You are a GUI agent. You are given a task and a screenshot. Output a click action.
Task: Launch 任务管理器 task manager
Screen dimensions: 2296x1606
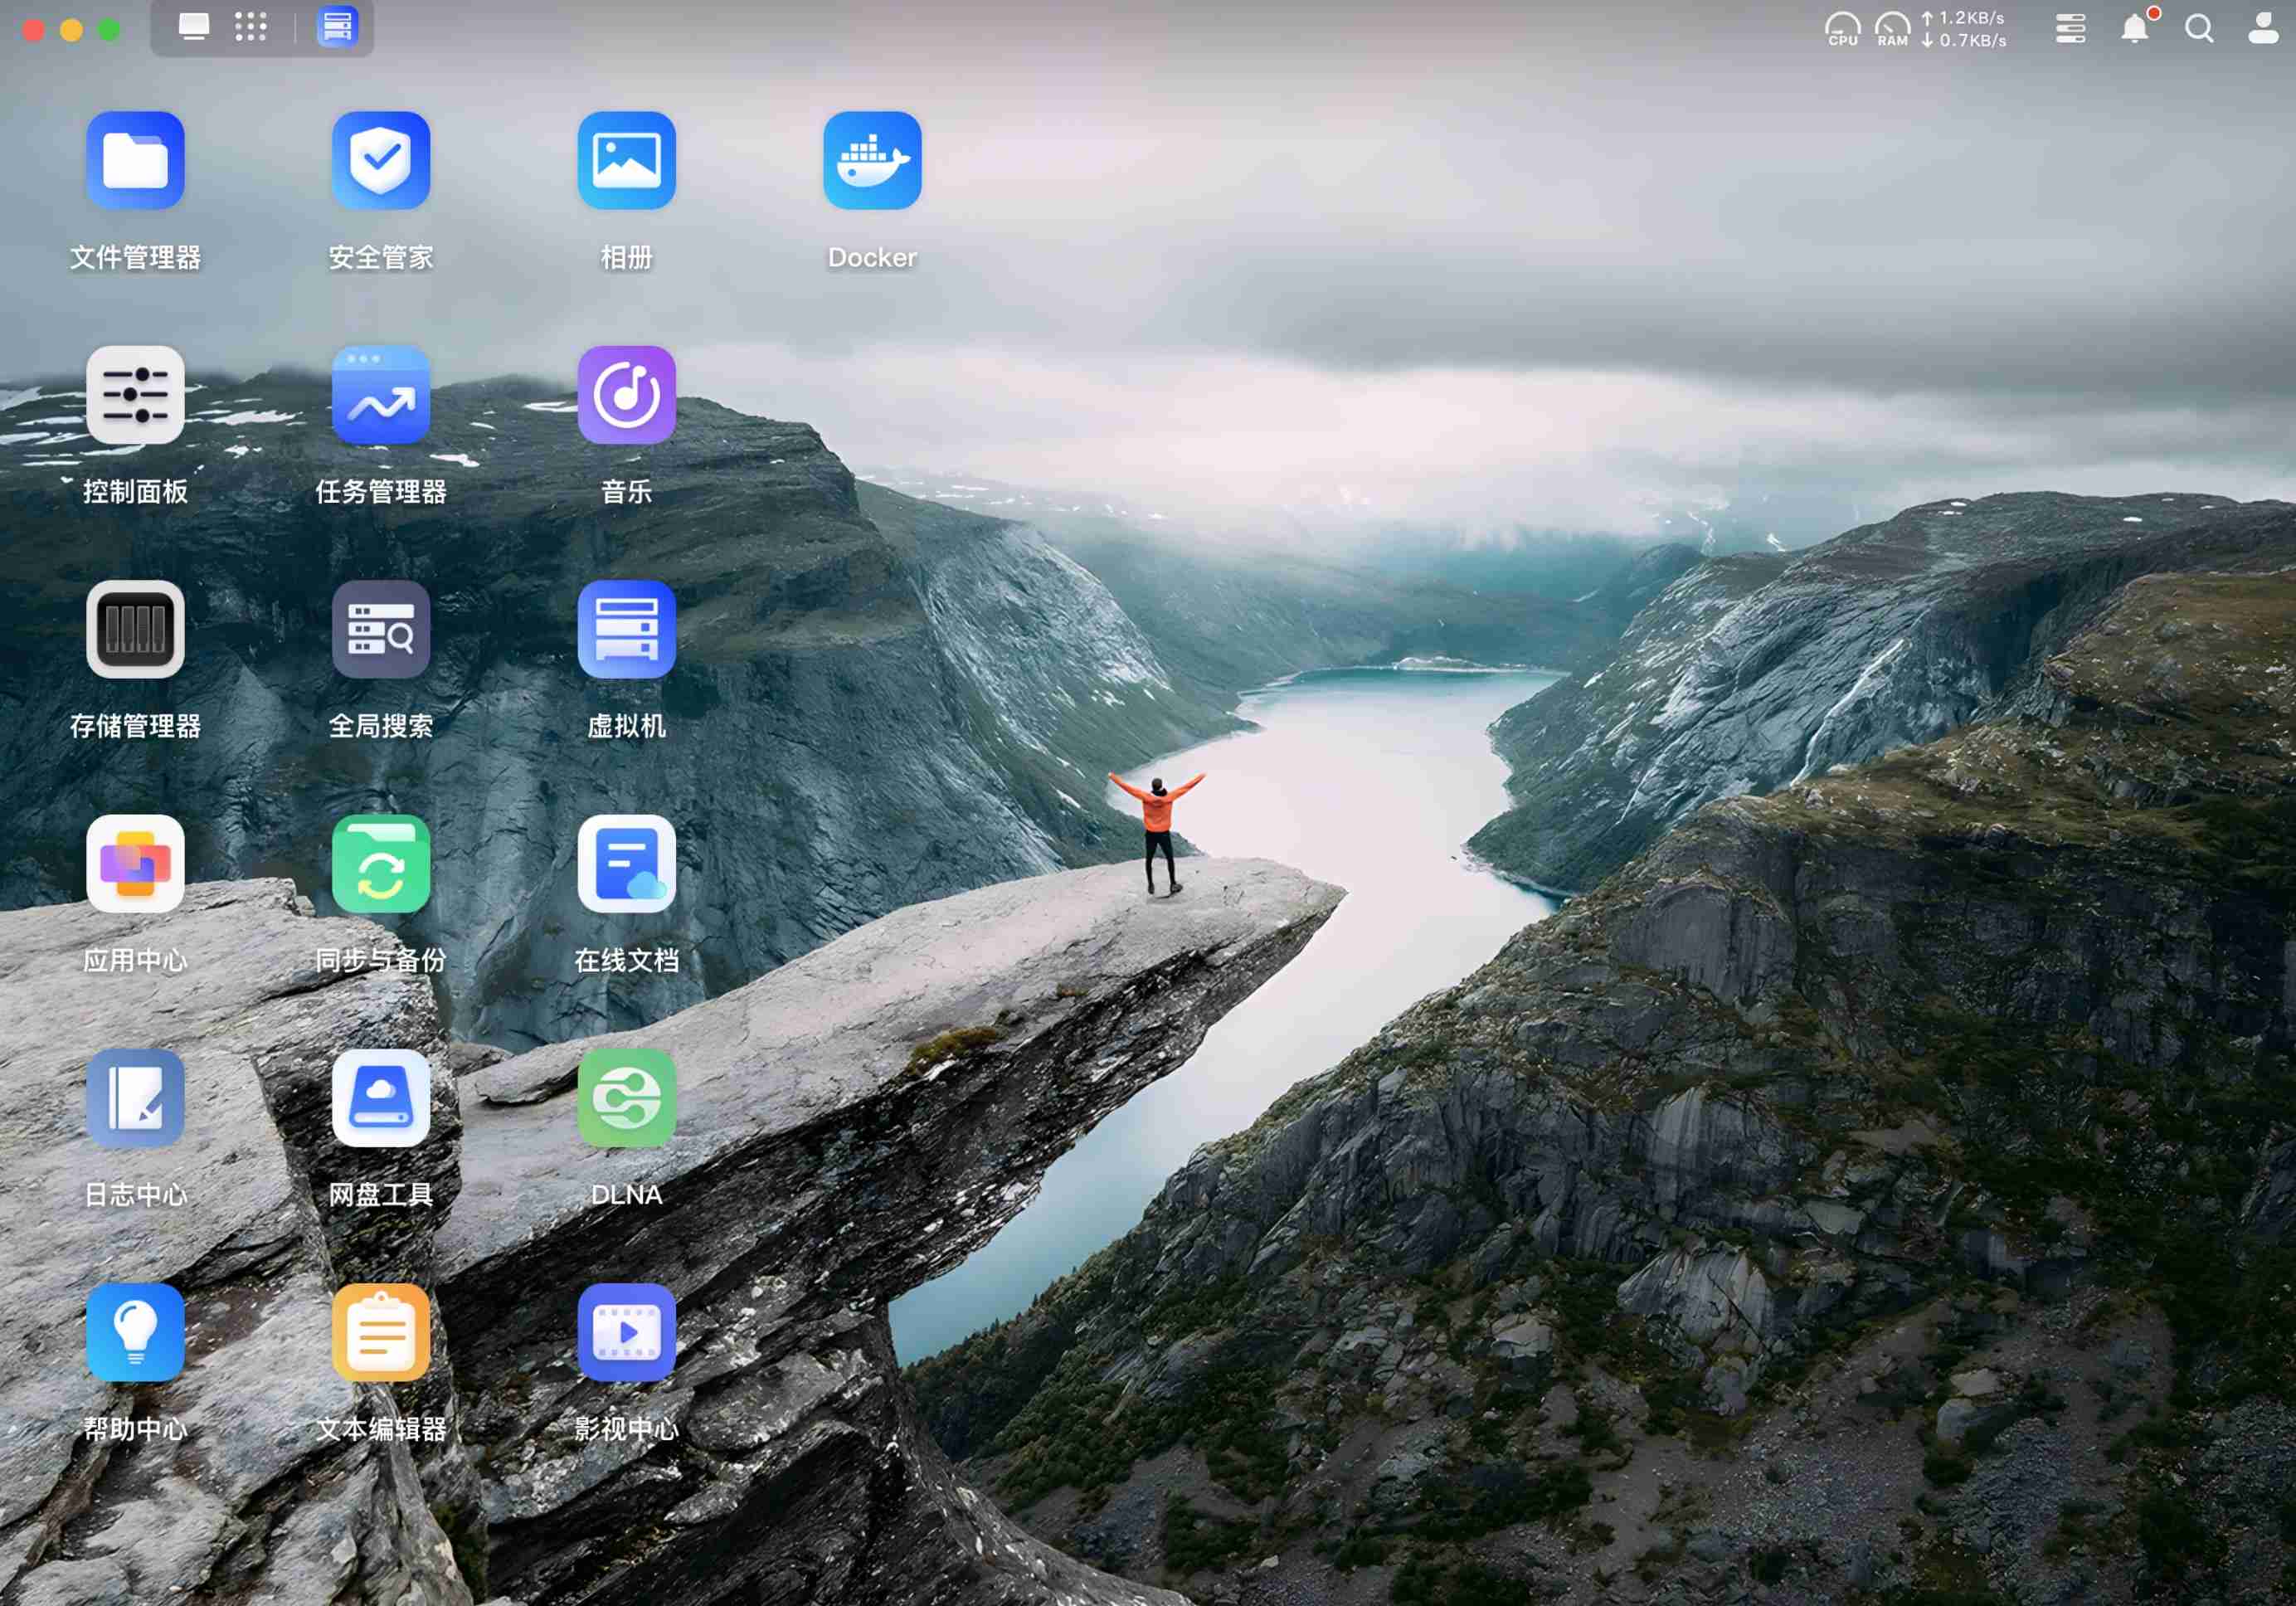tap(381, 395)
